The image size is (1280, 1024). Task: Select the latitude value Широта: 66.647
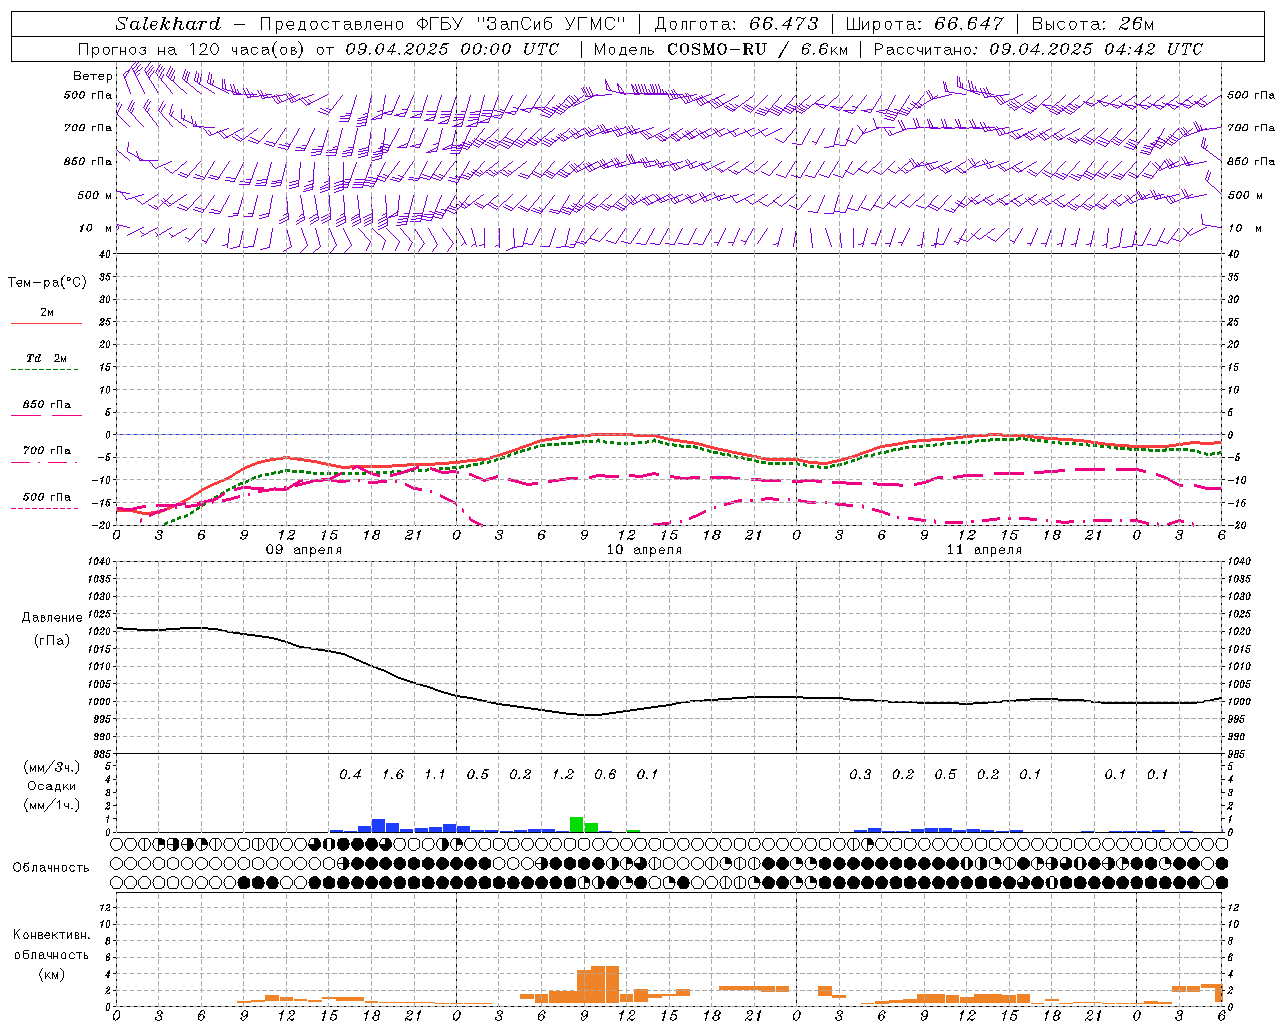coord(925,24)
